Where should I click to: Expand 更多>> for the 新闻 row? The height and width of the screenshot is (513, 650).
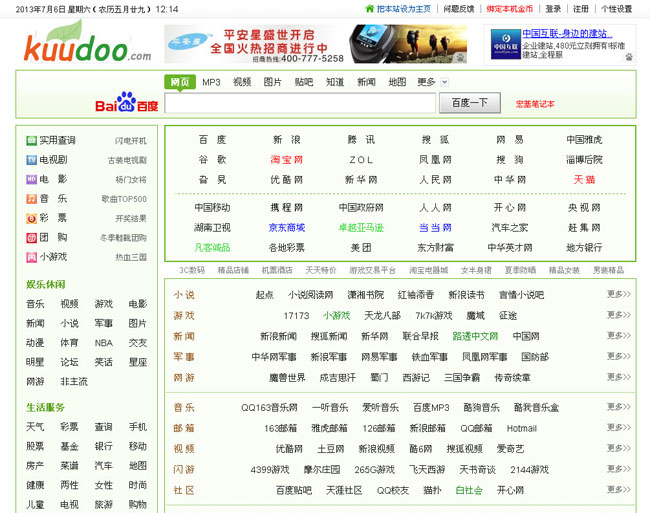618,336
